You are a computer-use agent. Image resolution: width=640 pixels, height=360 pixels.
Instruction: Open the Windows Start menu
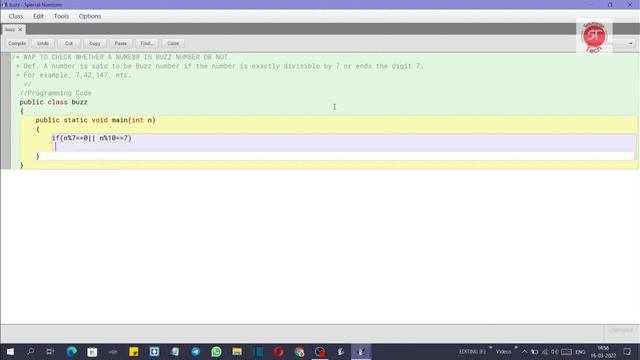pos(10,351)
